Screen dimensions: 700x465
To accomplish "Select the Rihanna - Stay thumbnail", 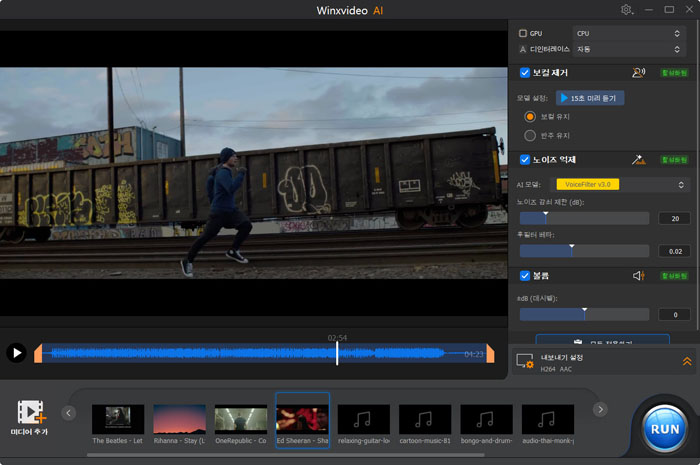I will pyautogui.click(x=179, y=419).
